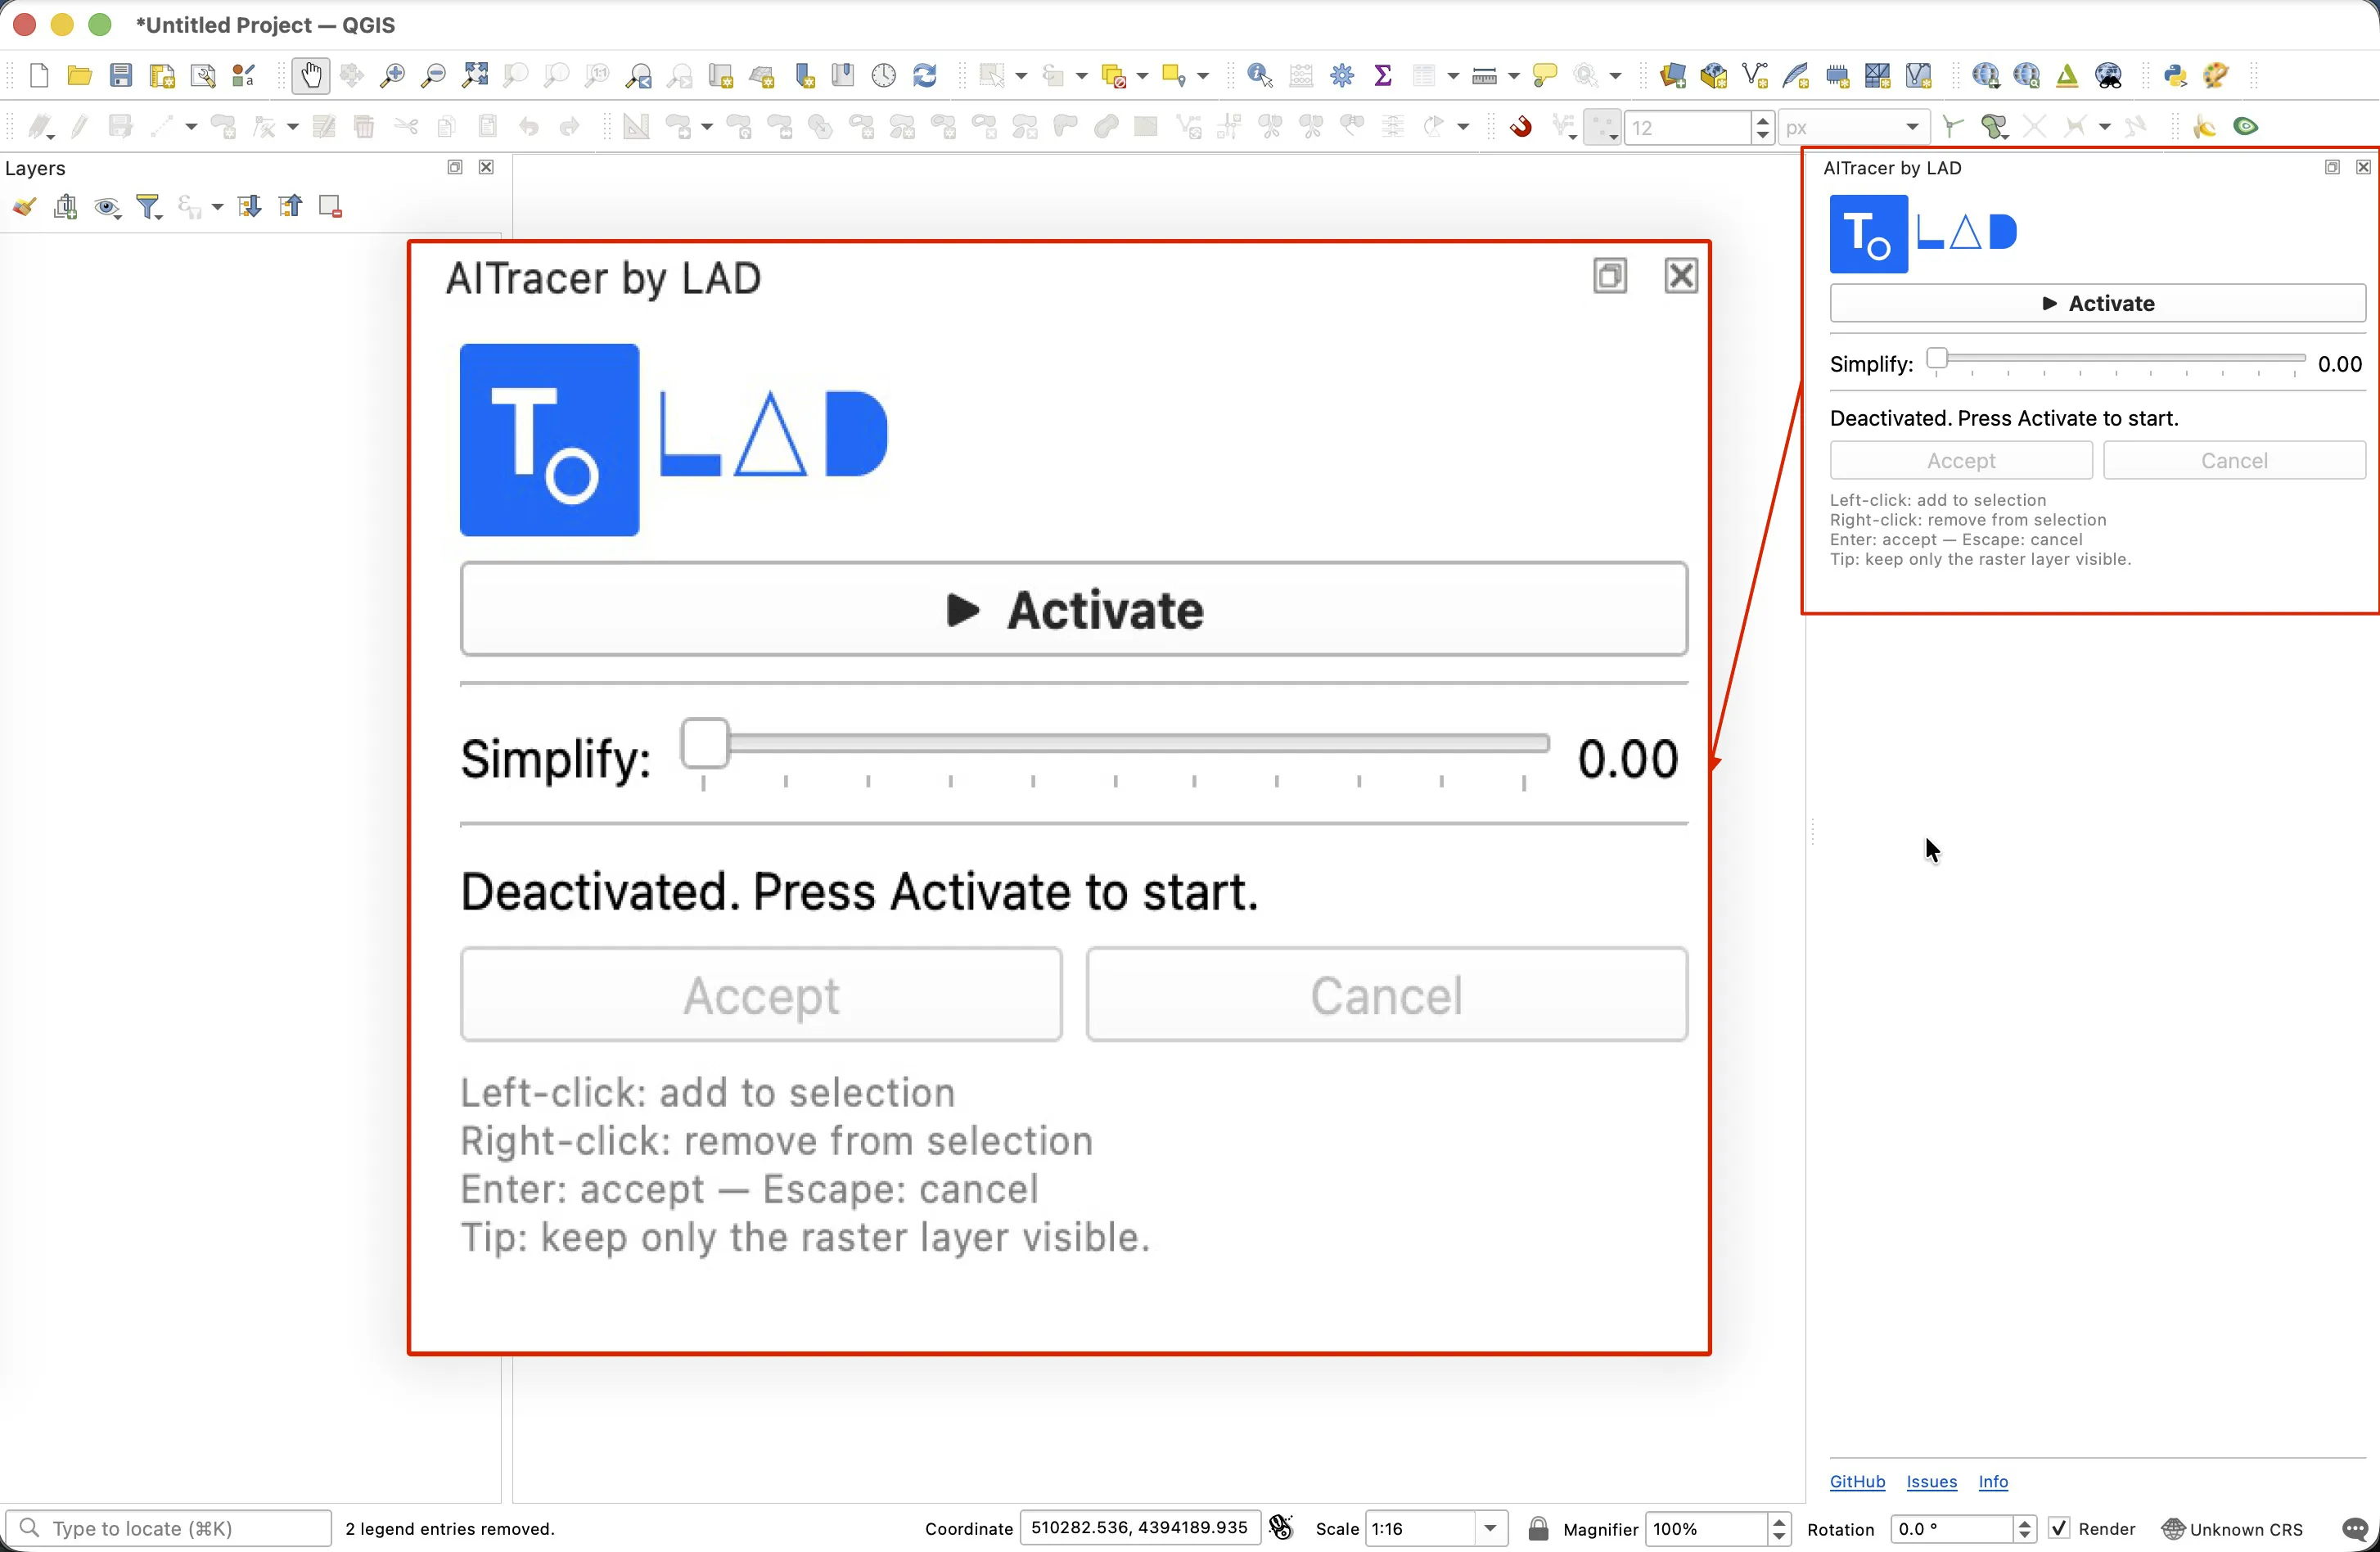Click the painter's palette plugin icon
The height and width of the screenshot is (1552, 2380).
tap(2216, 75)
